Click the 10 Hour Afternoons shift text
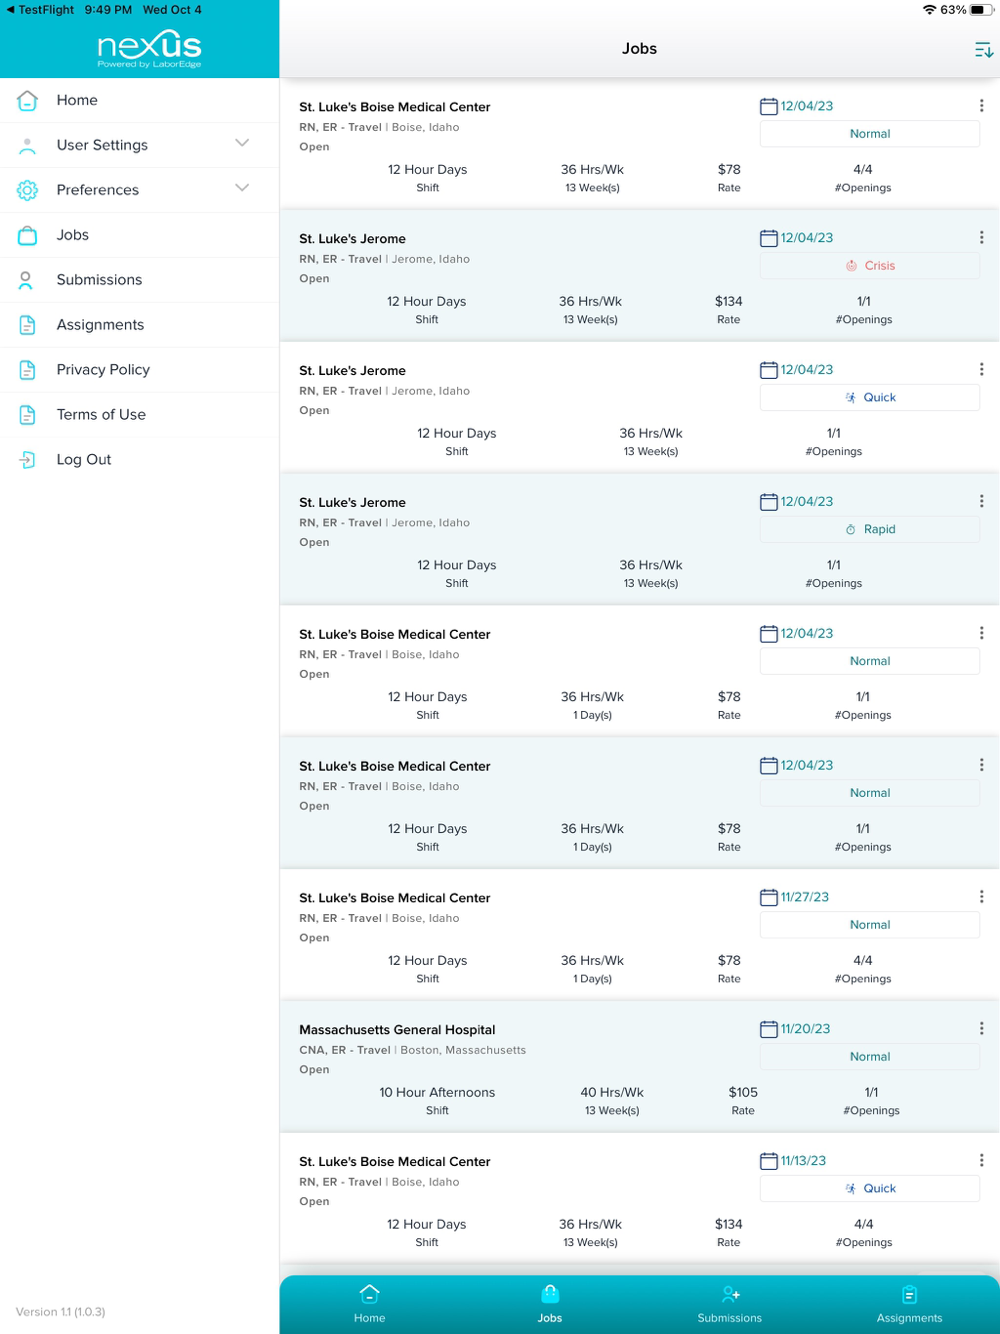This screenshot has width=1000, height=1334. click(437, 1093)
